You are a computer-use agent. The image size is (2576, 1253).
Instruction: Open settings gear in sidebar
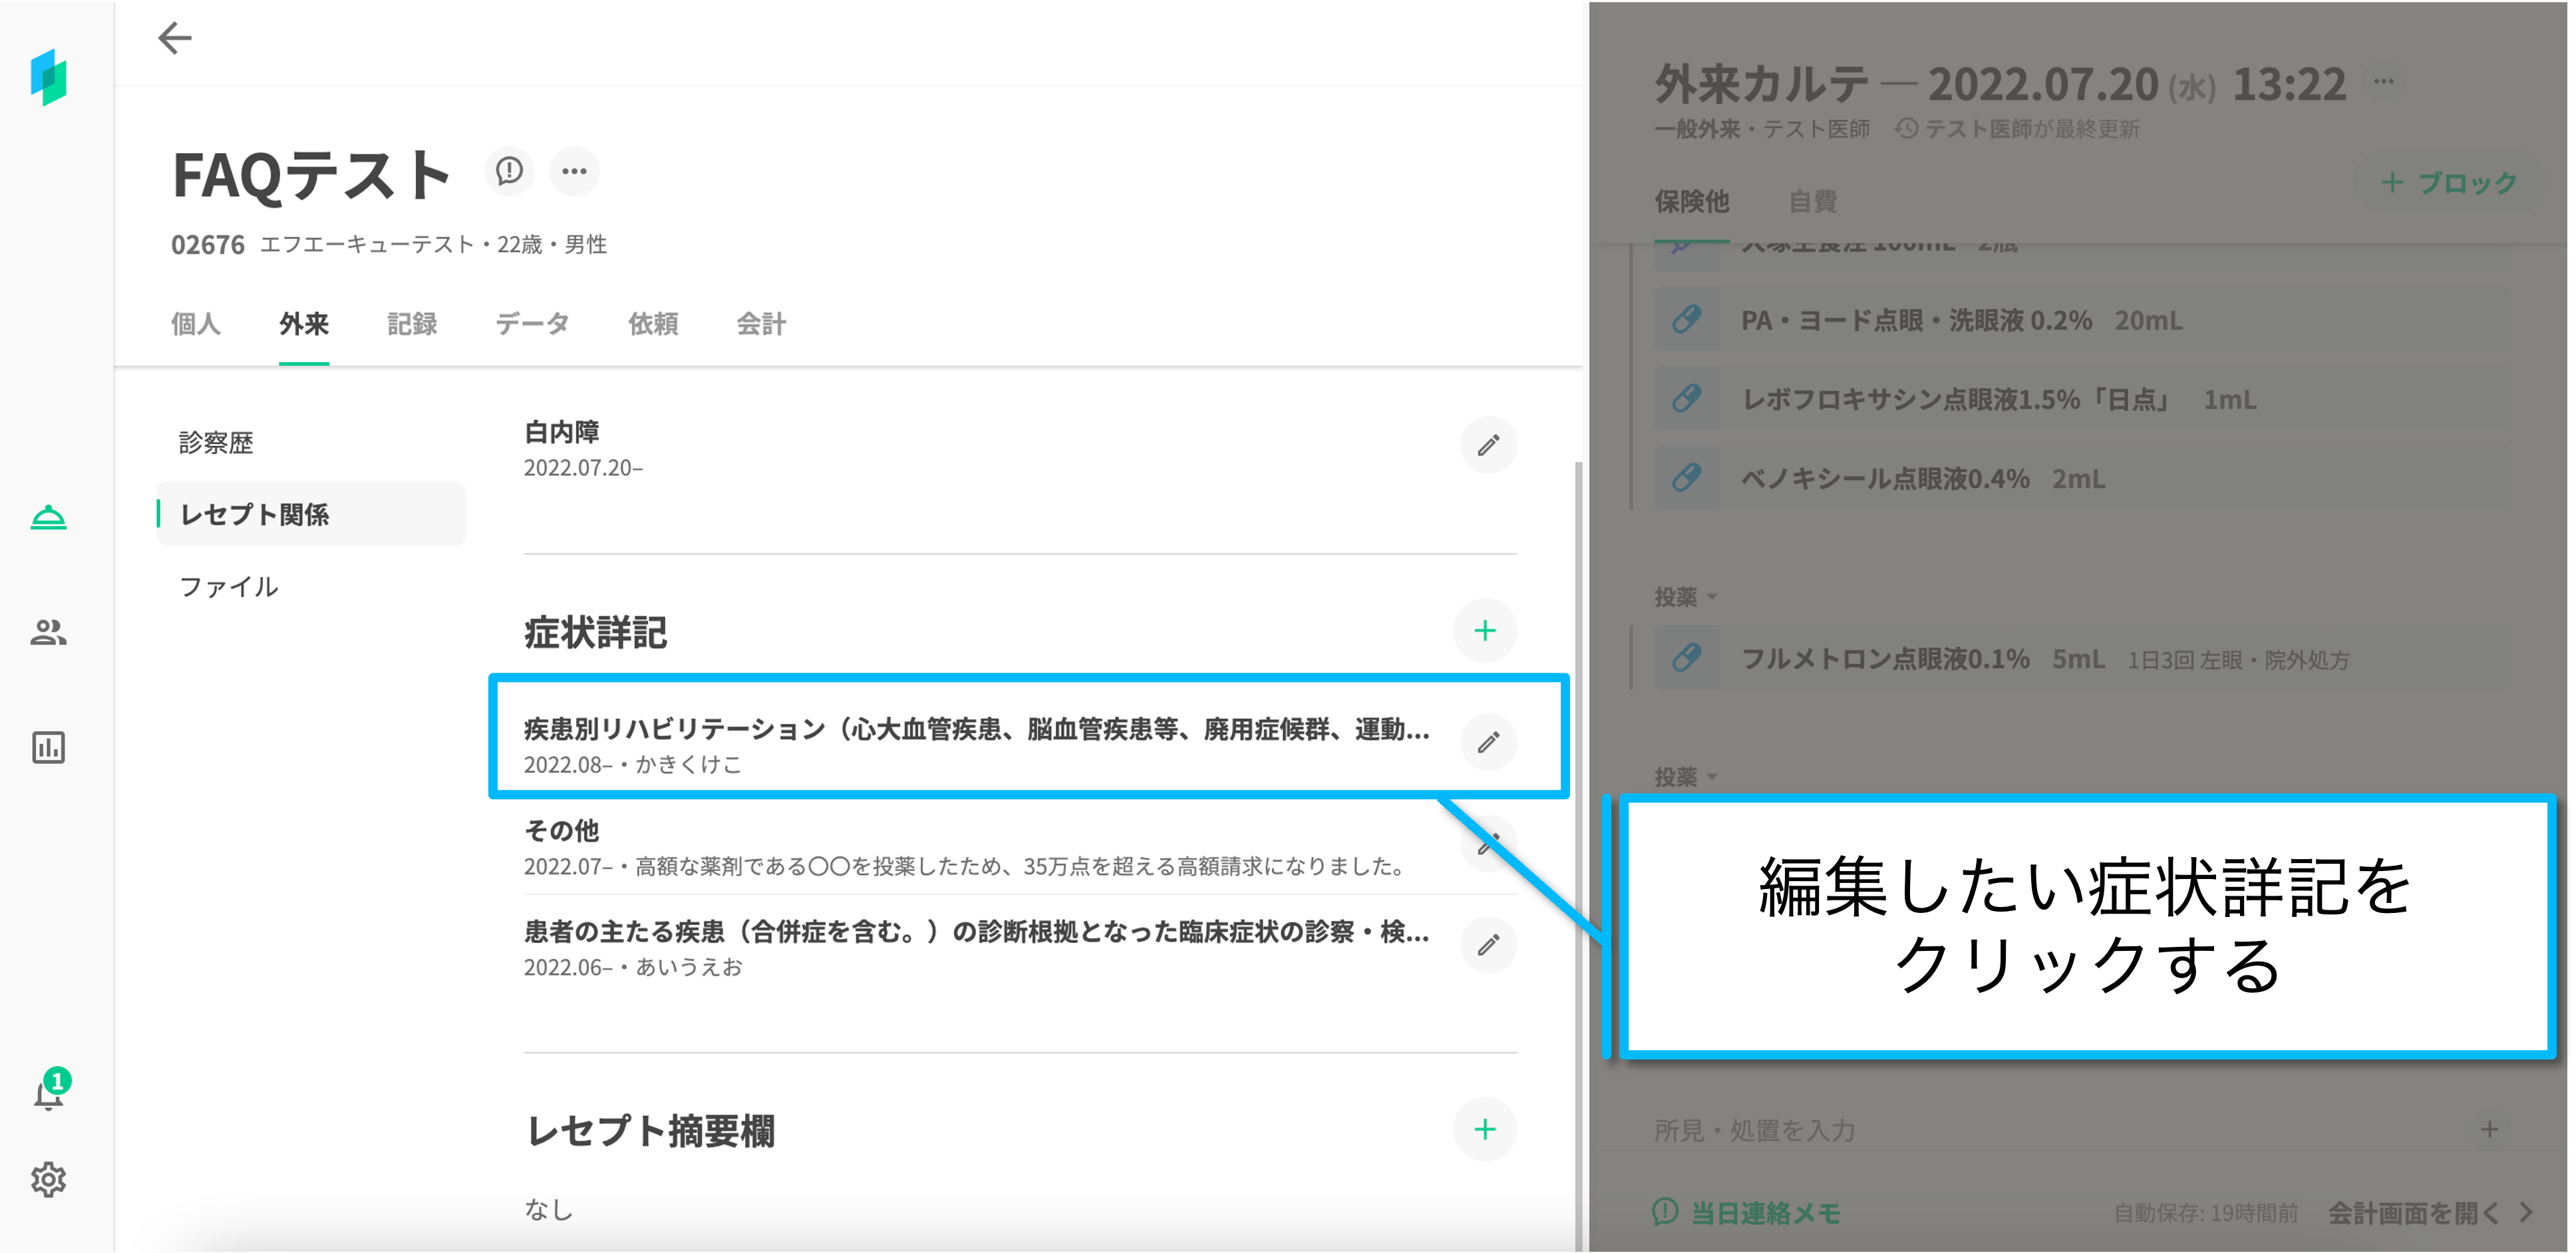[48, 1180]
